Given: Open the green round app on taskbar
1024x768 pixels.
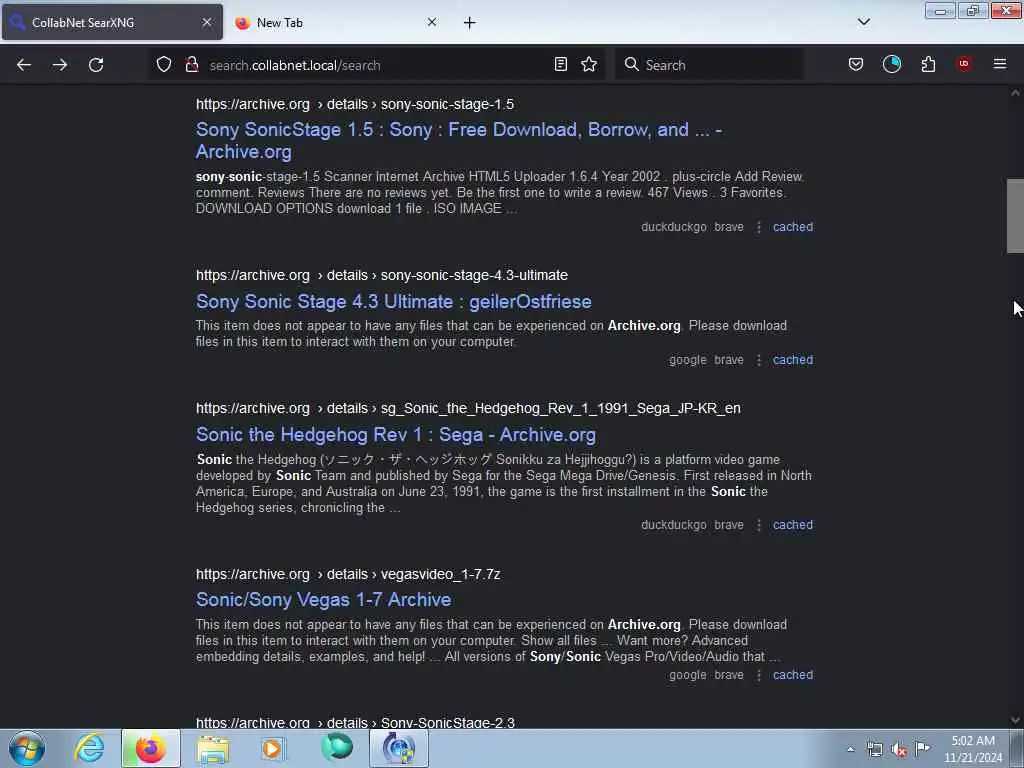Looking at the screenshot, I should pos(337,748).
